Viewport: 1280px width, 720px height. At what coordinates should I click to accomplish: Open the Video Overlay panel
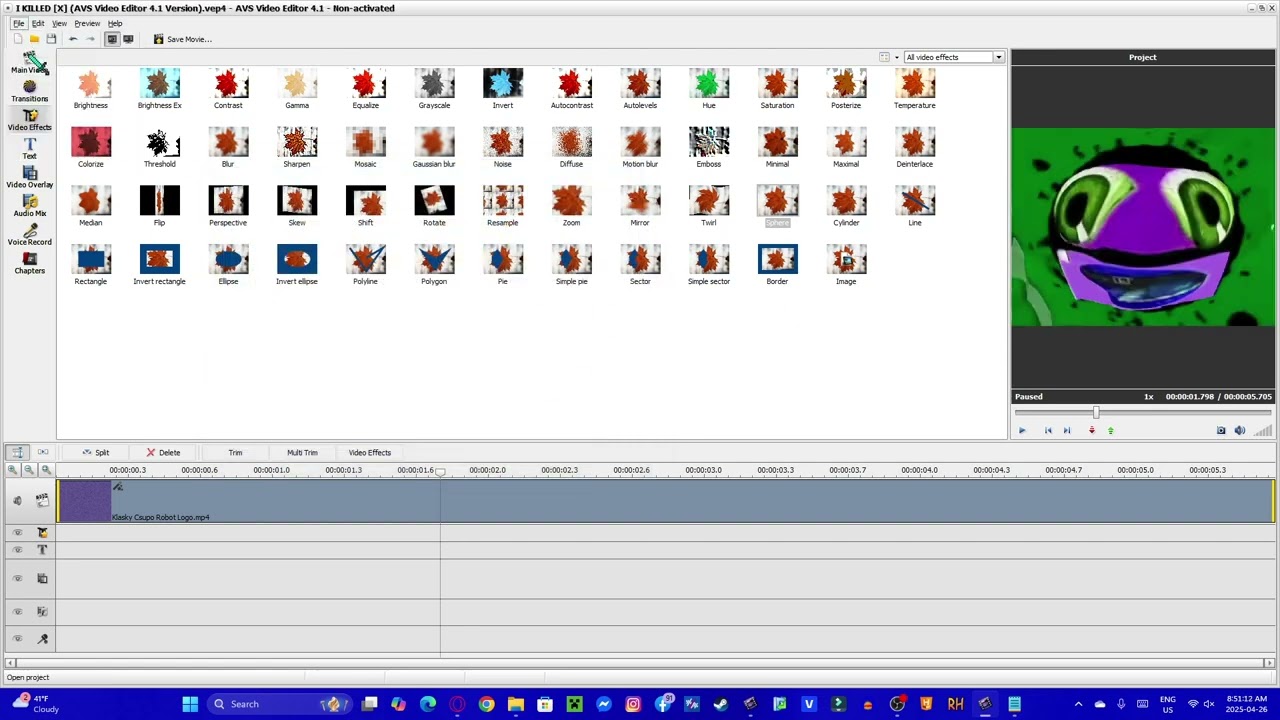click(x=29, y=178)
